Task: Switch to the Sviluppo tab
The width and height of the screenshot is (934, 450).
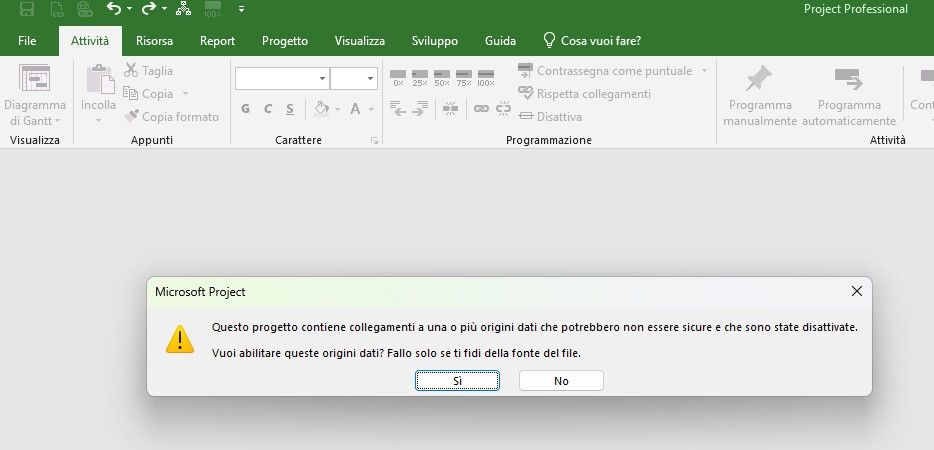Action: 435,41
